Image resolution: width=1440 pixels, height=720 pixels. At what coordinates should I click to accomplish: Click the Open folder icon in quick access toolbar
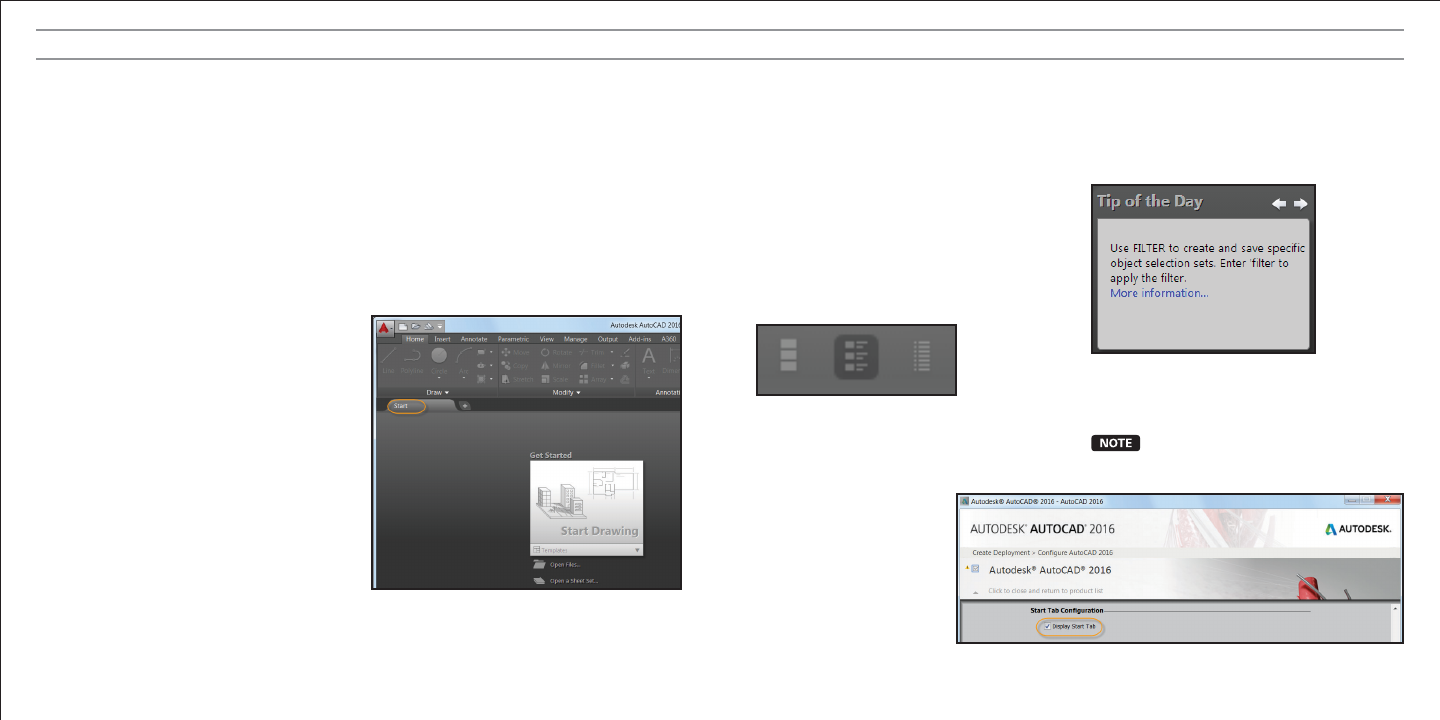(414, 325)
